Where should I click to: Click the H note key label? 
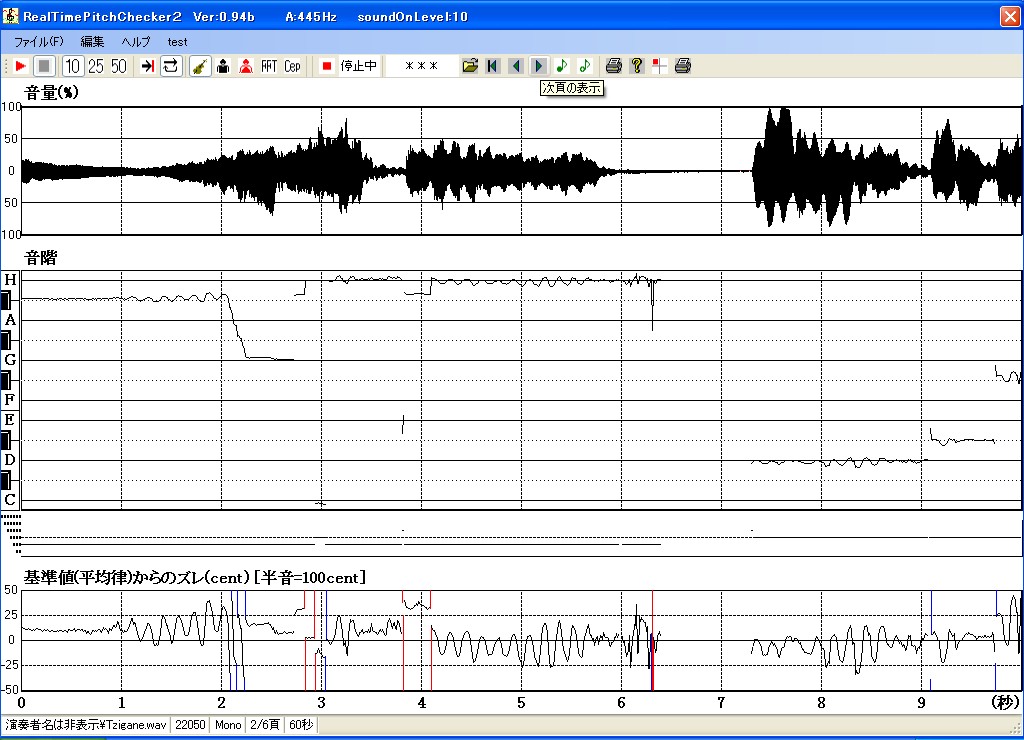(10, 280)
